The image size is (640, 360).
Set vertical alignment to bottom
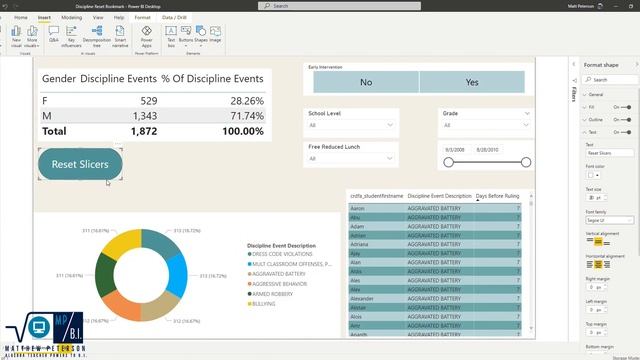tap(607, 242)
